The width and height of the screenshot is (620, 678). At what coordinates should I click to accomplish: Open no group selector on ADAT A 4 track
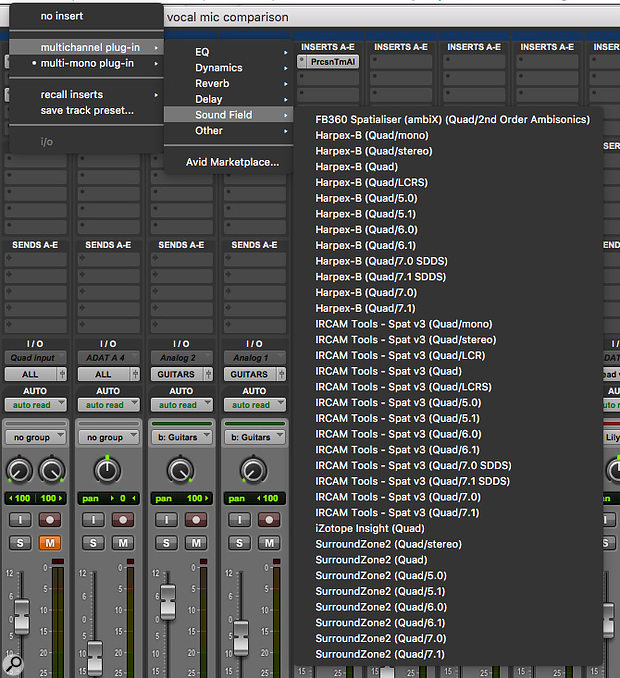pyautogui.click(x=109, y=437)
